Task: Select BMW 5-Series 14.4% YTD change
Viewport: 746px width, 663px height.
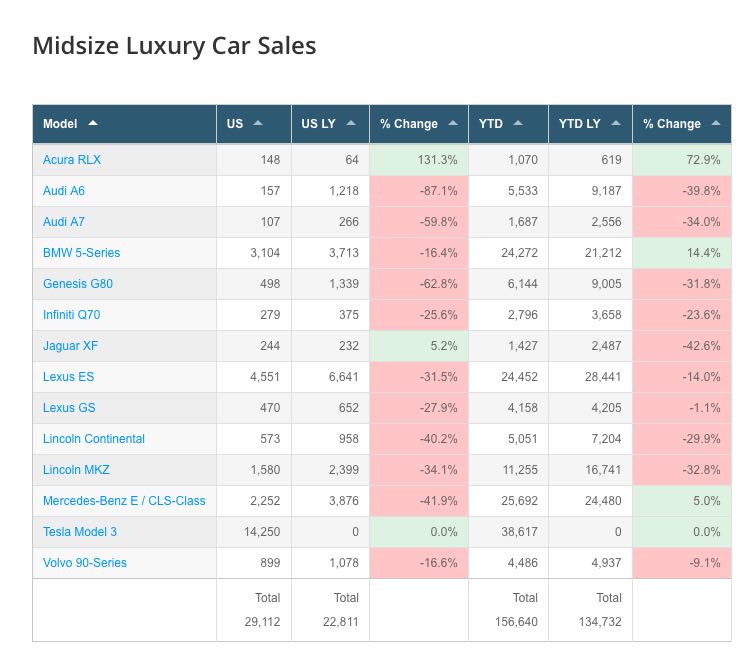Action: pyautogui.click(x=682, y=253)
